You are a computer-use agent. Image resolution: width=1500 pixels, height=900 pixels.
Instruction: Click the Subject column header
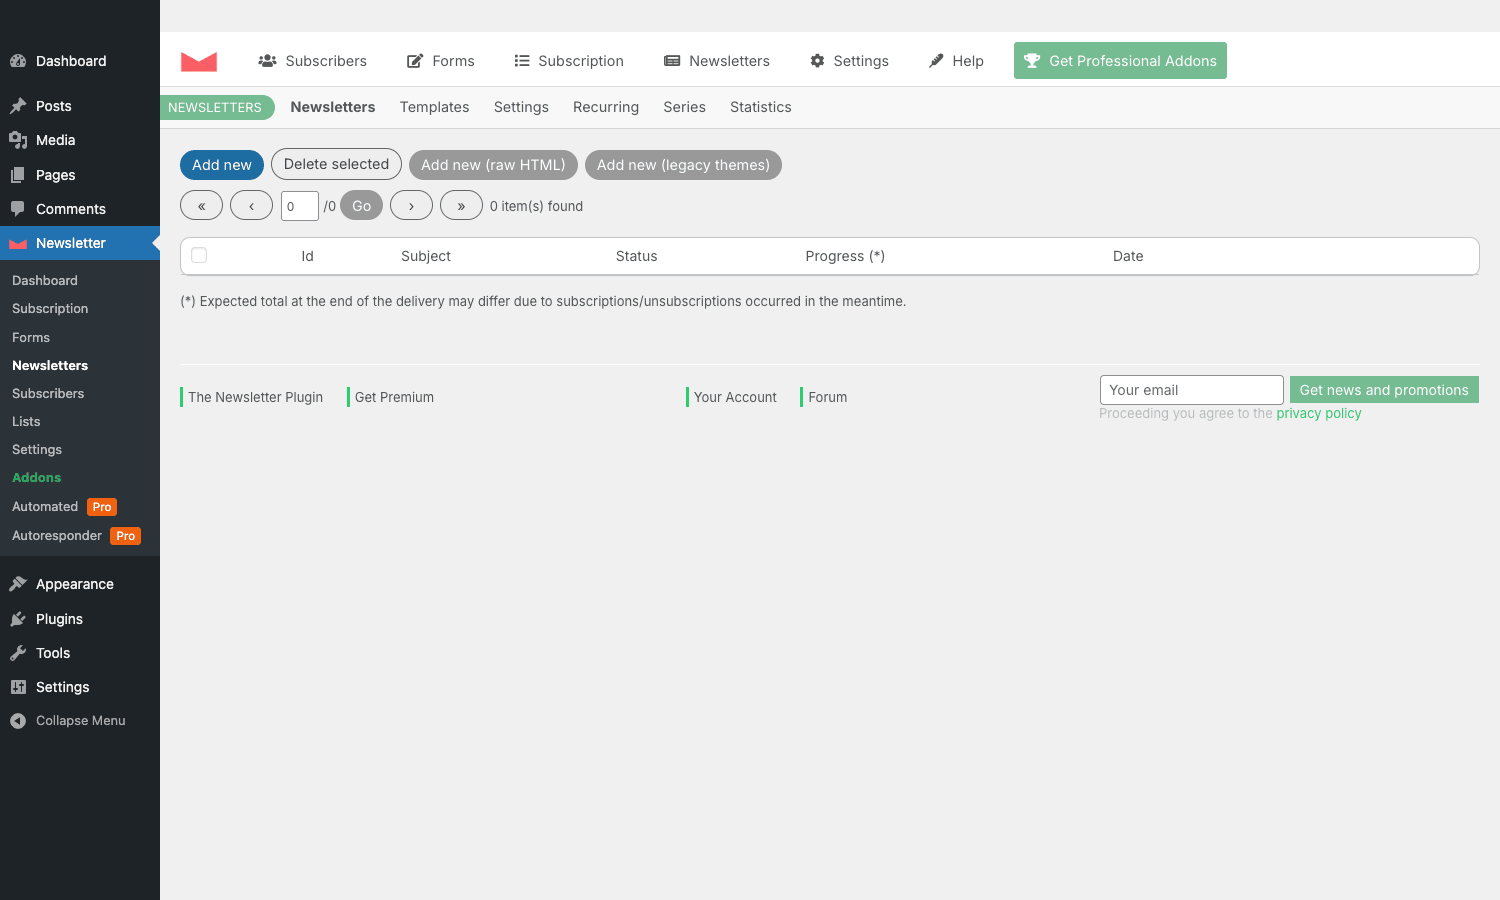pos(426,256)
